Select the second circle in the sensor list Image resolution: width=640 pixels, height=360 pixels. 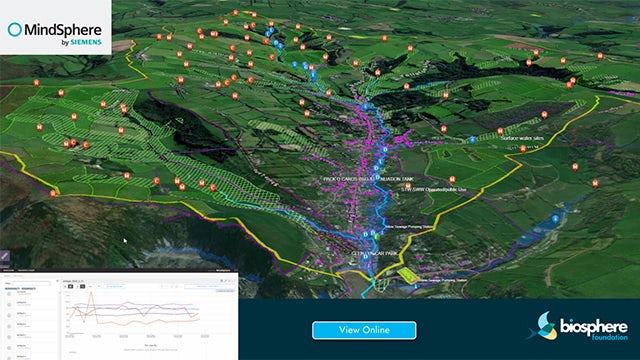pyautogui.click(x=9, y=304)
